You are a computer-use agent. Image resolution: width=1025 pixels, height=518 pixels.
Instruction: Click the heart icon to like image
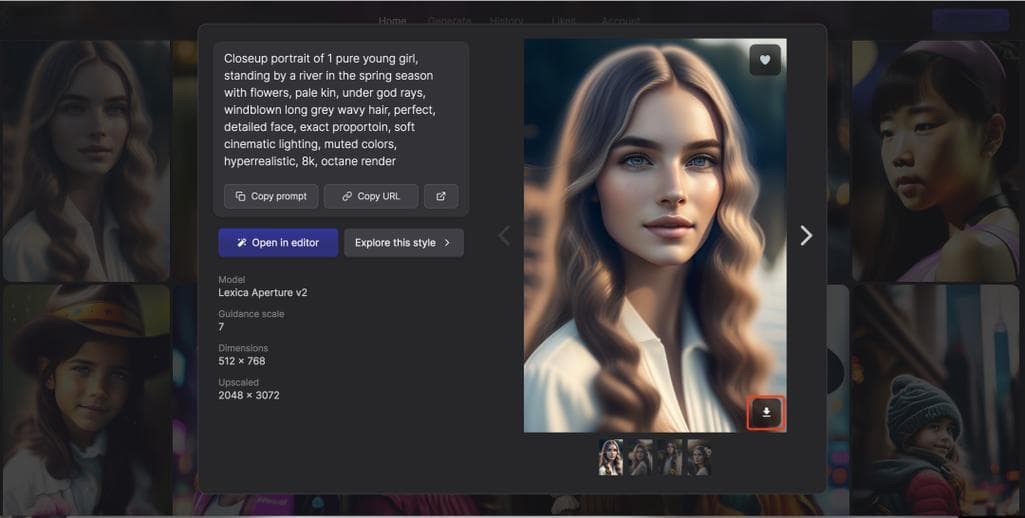click(765, 60)
